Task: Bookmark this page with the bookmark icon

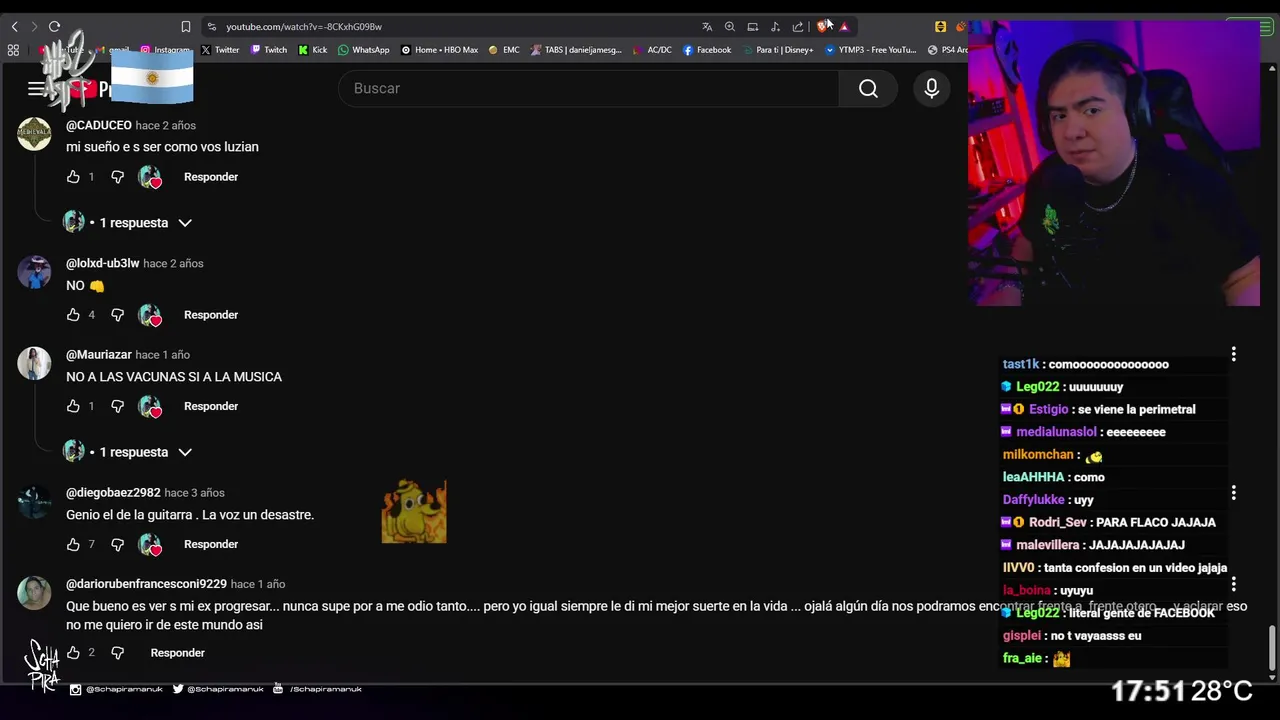Action: [185, 27]
